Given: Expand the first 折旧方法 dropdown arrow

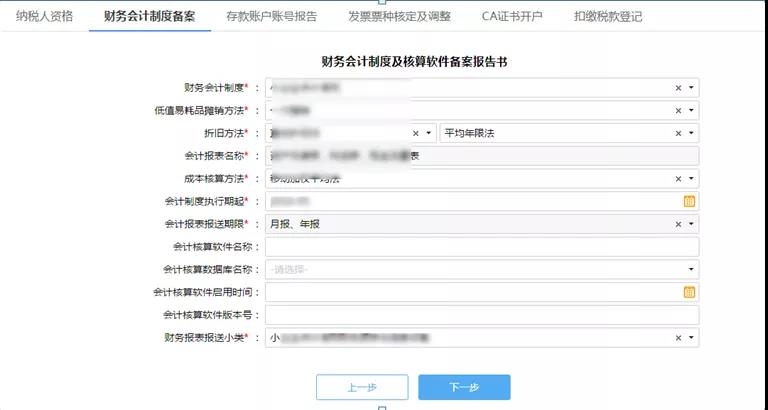Looking at the screenshot, I should point(428,133).
